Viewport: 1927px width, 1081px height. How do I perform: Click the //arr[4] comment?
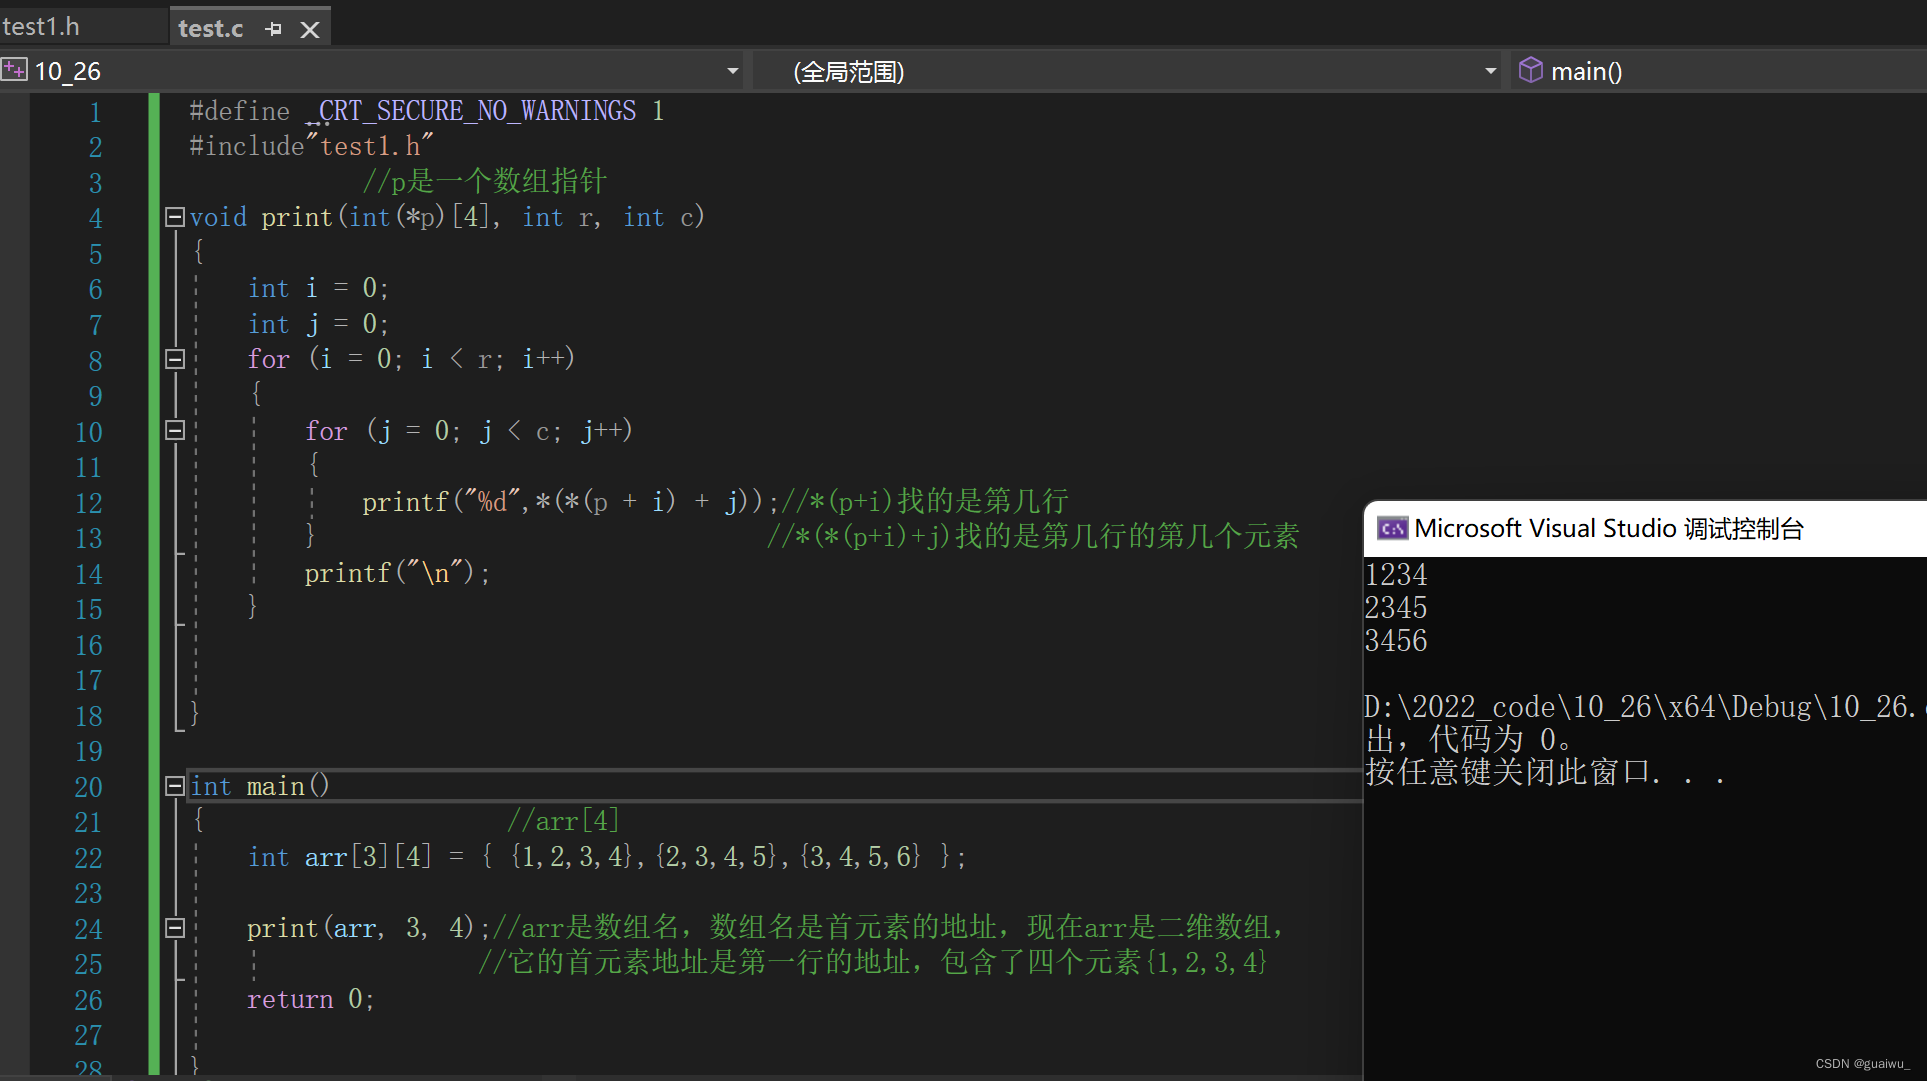tap(563, 821)
